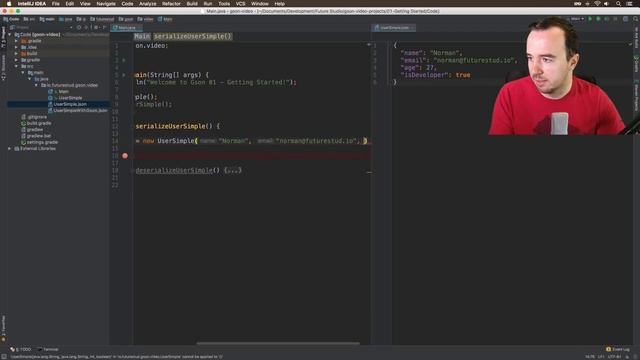
Task: Debug the Main configuration
Action: tap(598, 19)
